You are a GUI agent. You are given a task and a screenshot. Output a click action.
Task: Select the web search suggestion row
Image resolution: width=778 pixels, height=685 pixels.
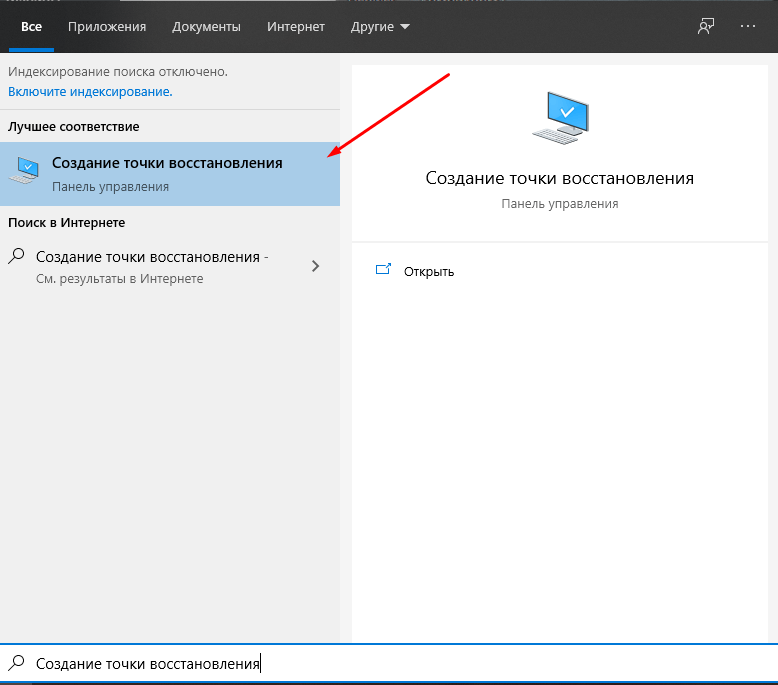pos(170,266)
